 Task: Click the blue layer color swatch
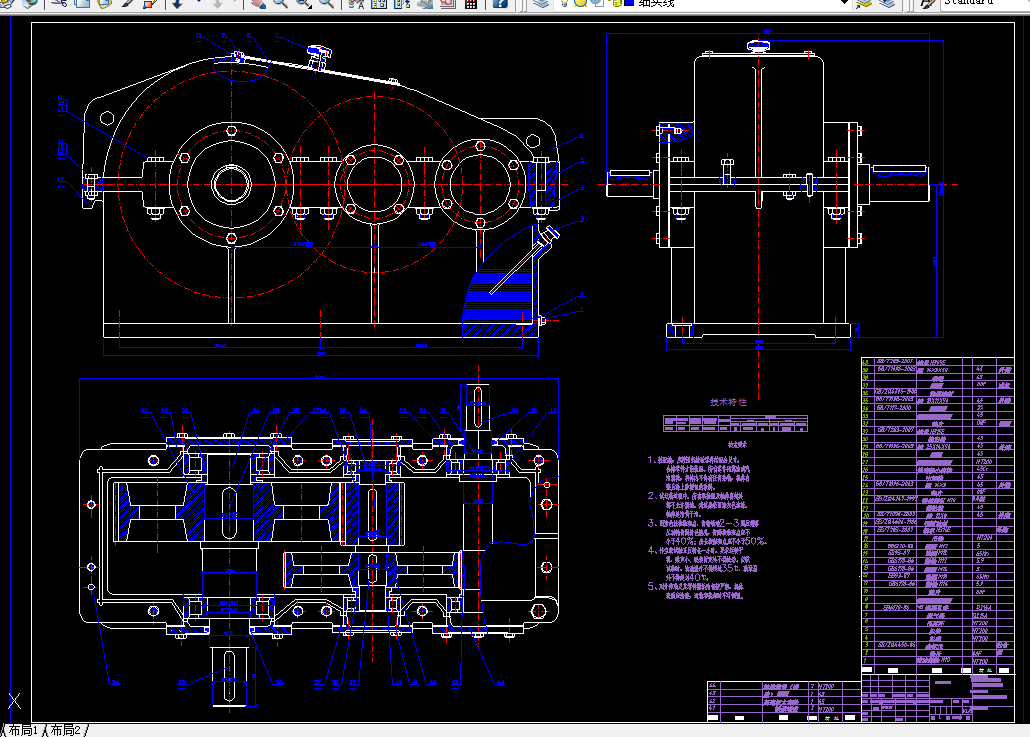coord(629,3)
